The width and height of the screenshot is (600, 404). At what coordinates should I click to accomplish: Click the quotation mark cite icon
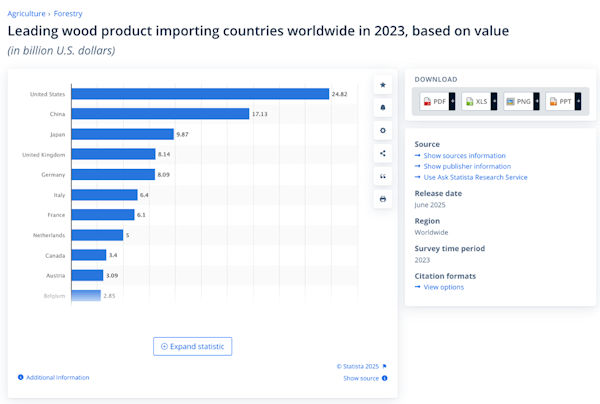coord(383,177)
